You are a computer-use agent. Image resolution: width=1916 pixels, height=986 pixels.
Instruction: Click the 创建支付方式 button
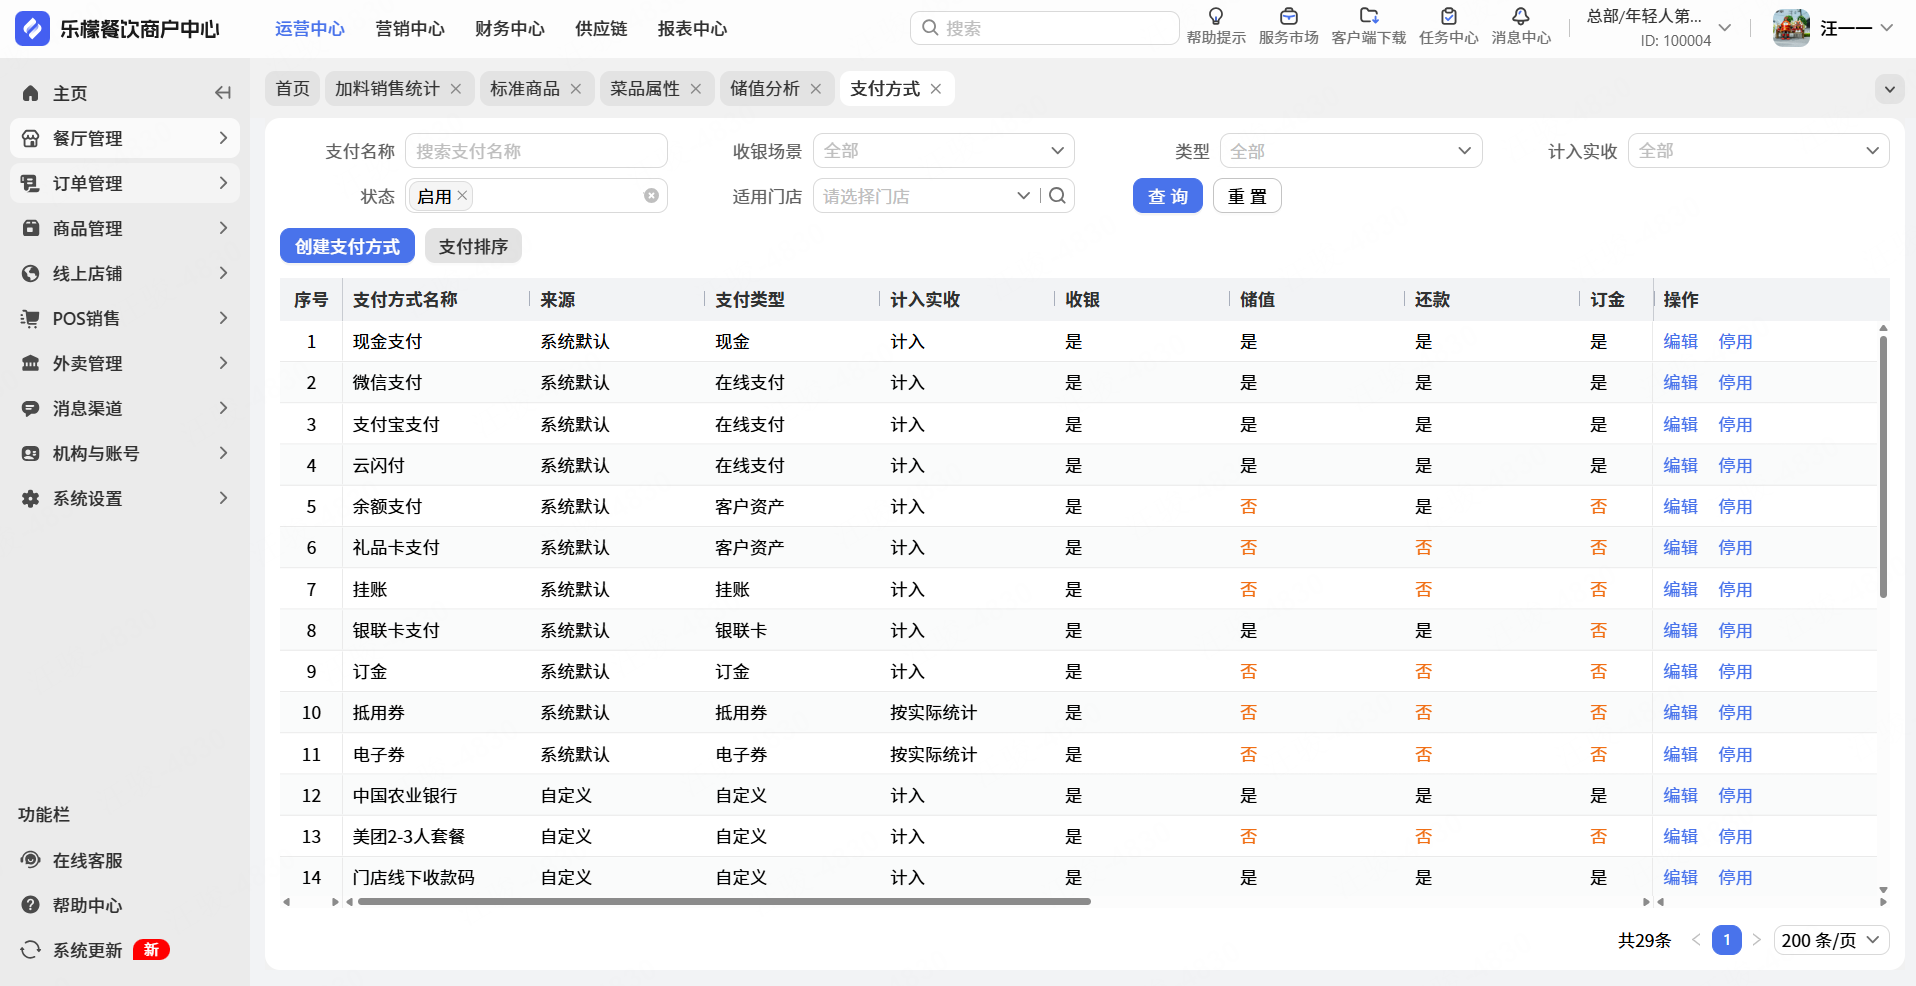point(347,246)
